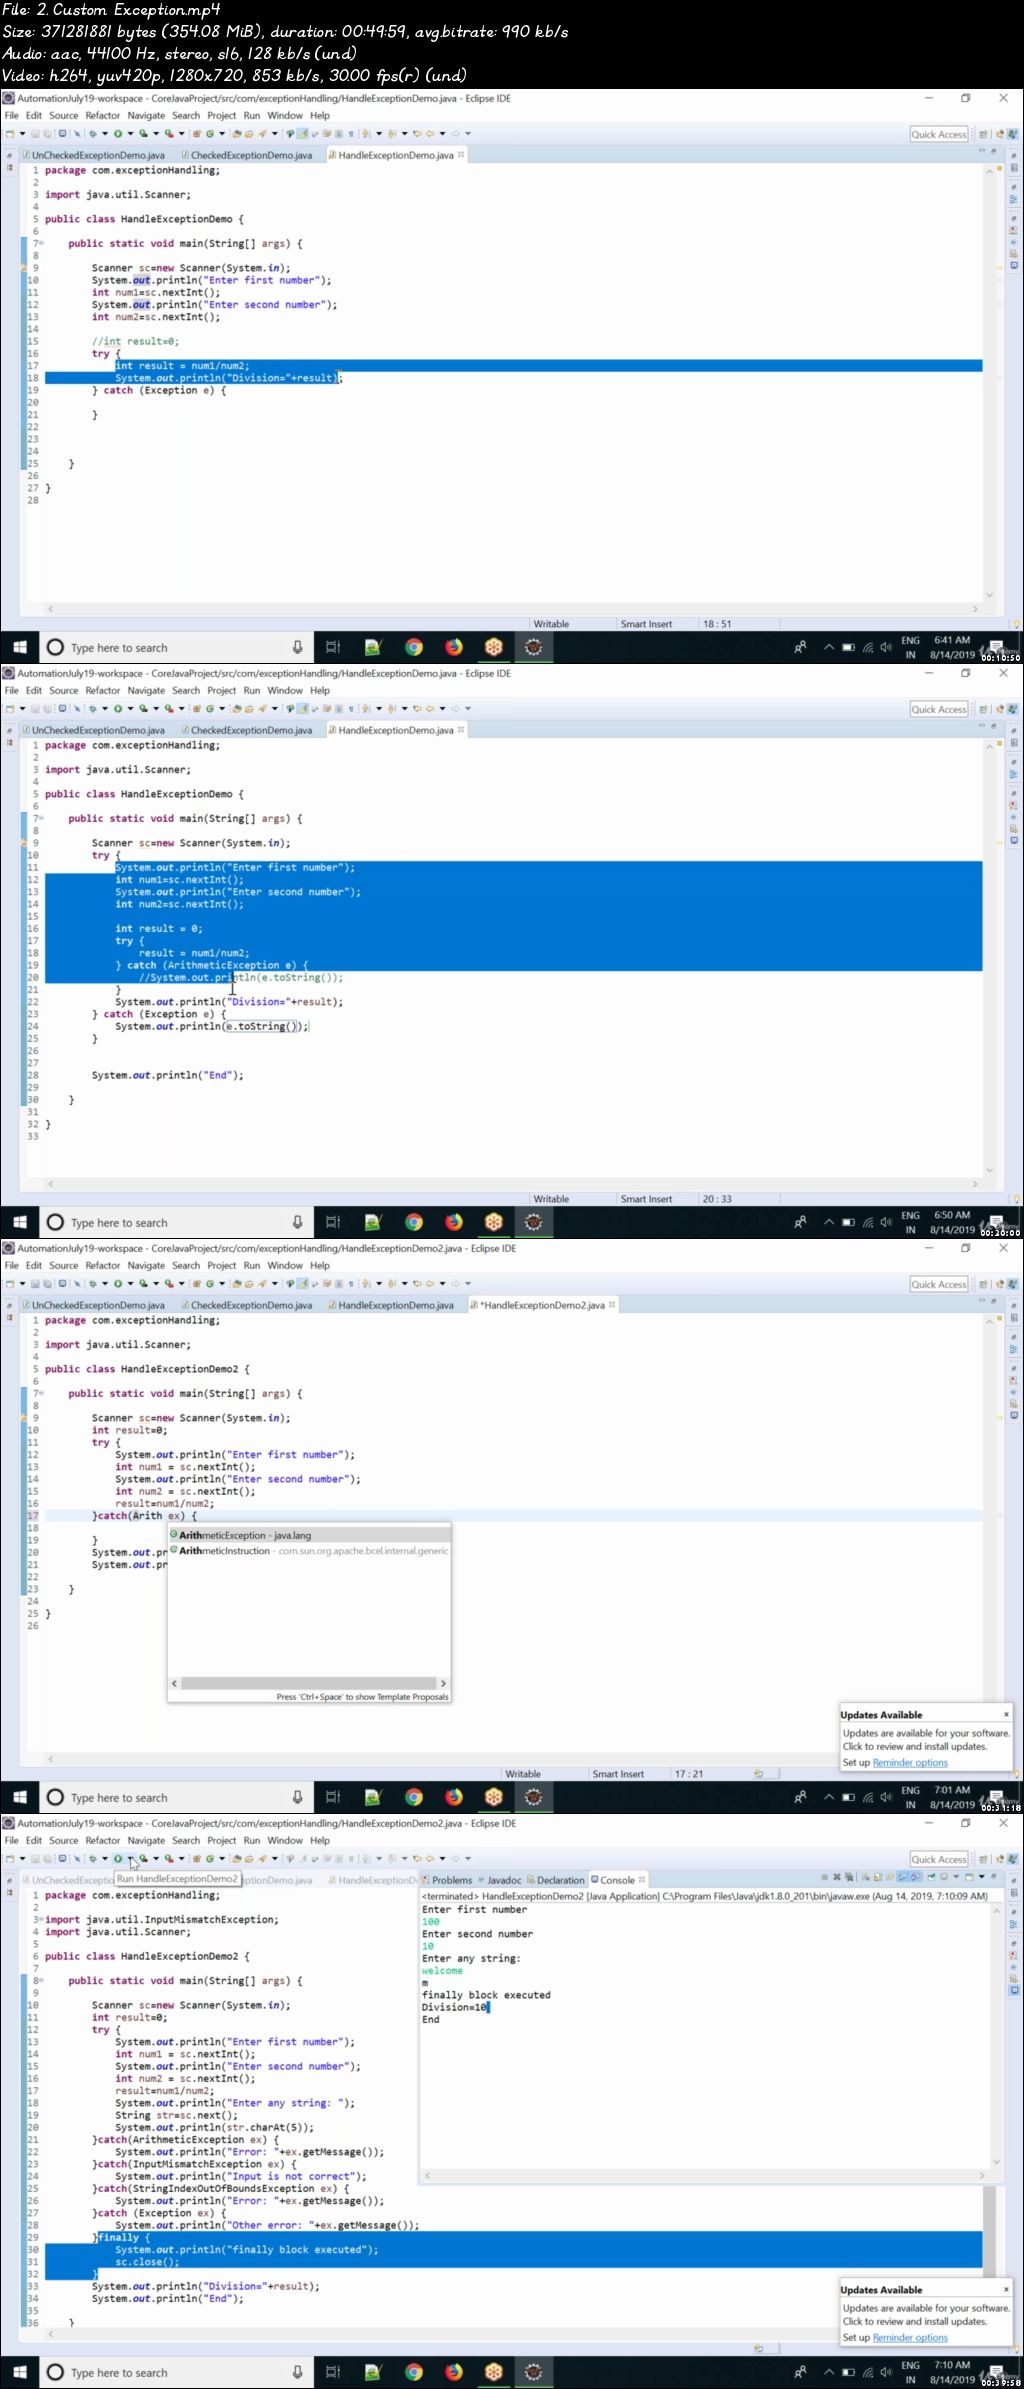Click the Quick Access field in the 6:50 AM frame

click(939, 709)
